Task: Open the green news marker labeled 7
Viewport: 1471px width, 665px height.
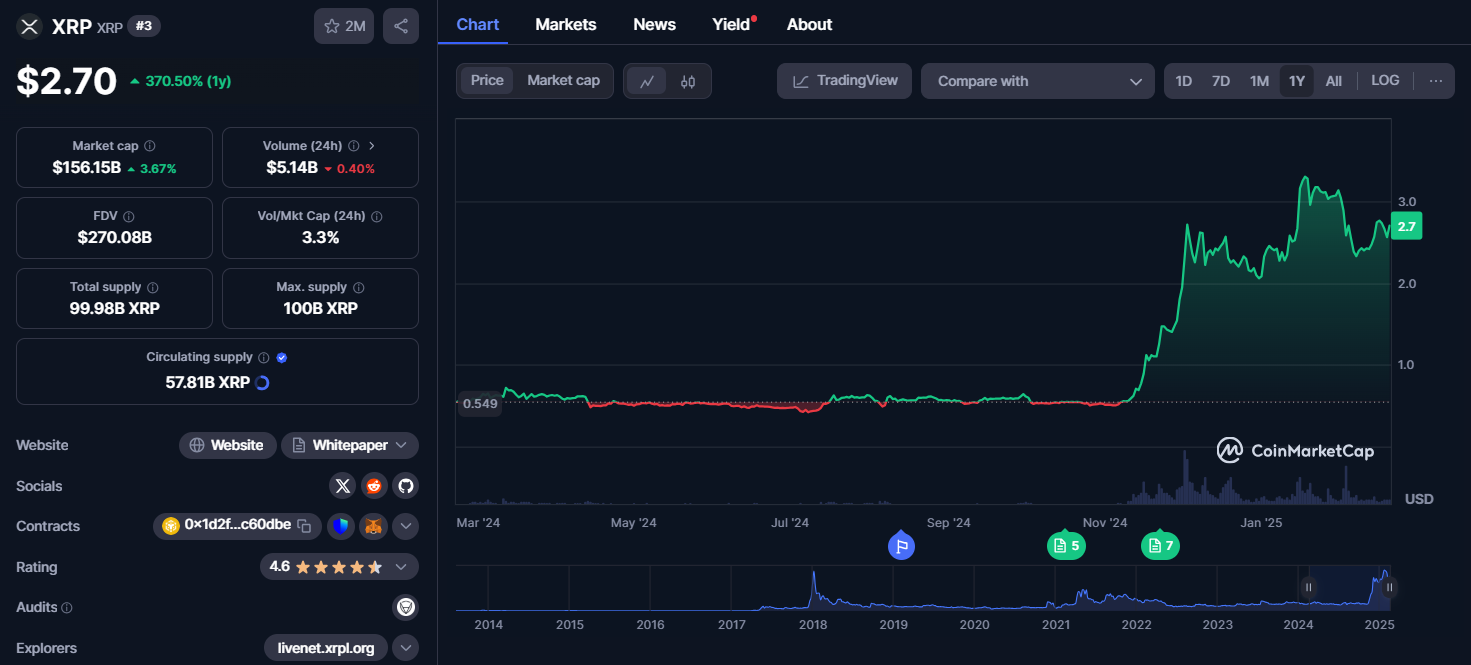Action: click(x=1160, y=546)
